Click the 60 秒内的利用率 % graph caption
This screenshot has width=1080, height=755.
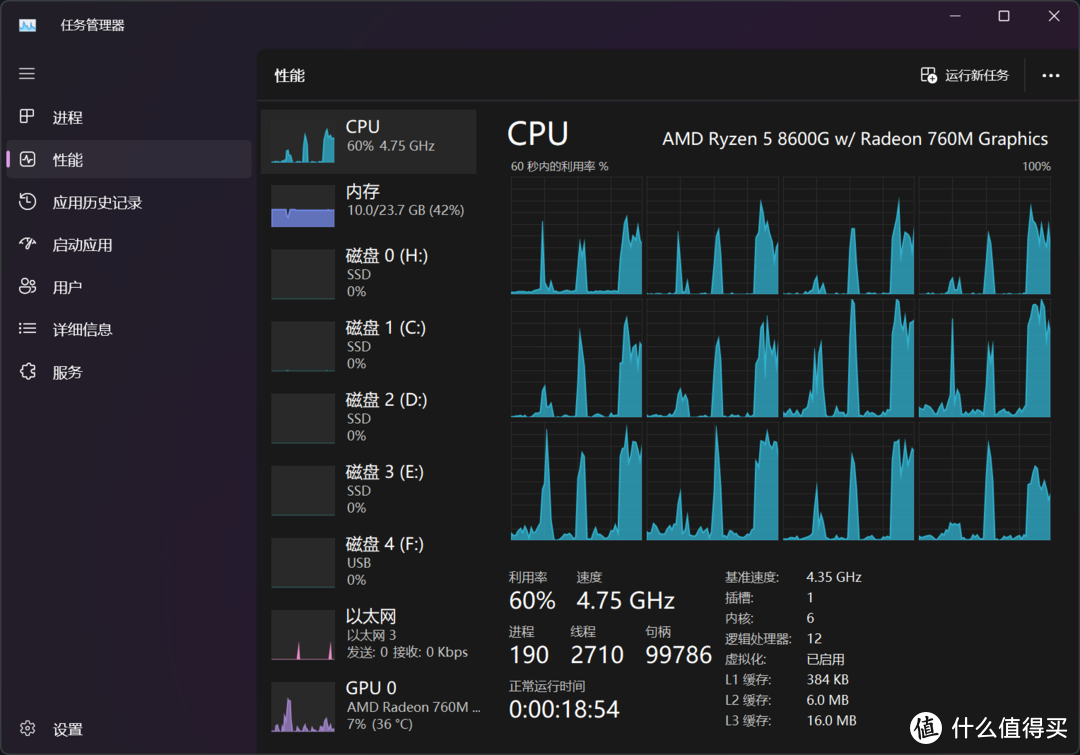coord(559,166)
